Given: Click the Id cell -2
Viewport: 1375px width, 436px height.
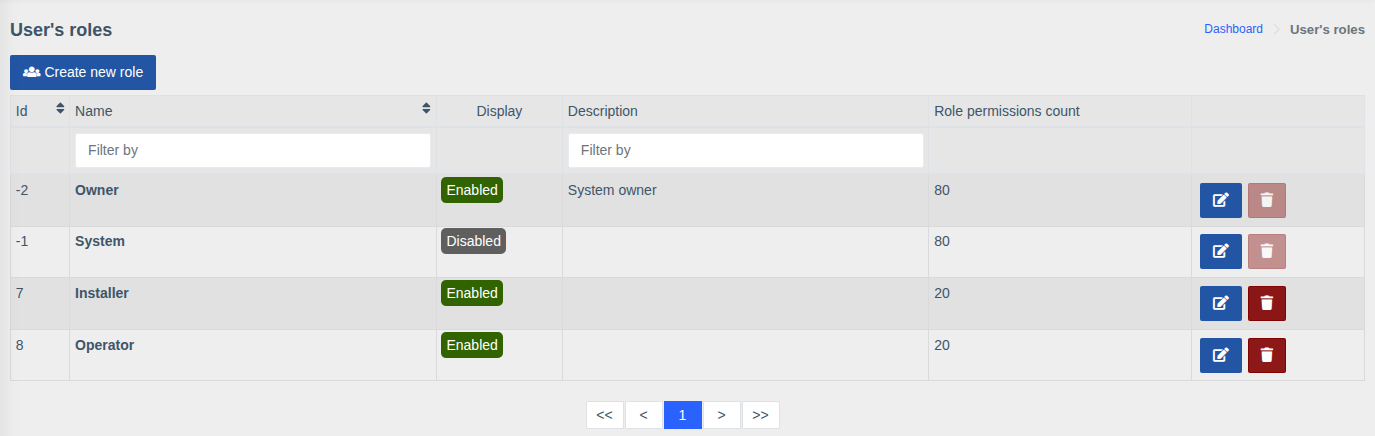Looking at the screenshot, I should coord(22,190).
